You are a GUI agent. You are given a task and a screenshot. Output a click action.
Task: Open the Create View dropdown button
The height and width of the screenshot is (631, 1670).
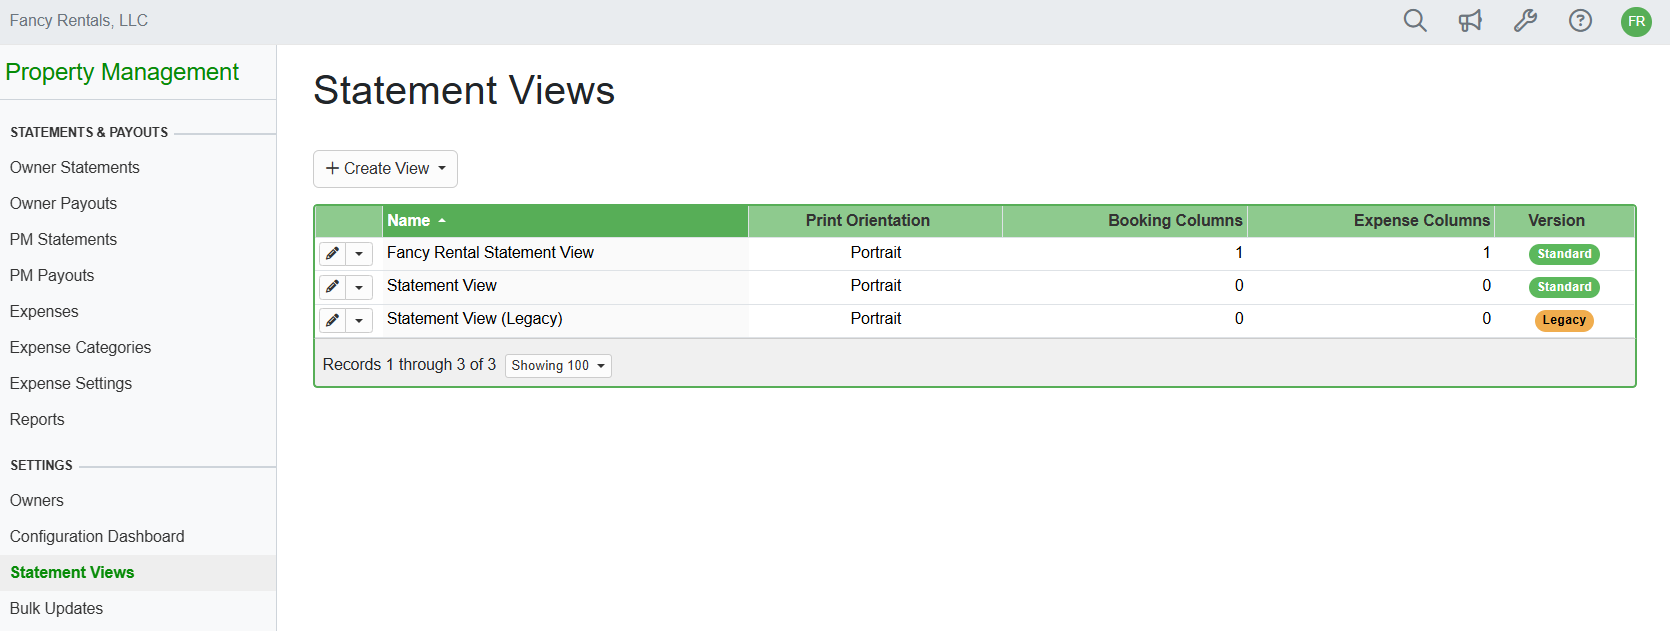pos(385,169)
